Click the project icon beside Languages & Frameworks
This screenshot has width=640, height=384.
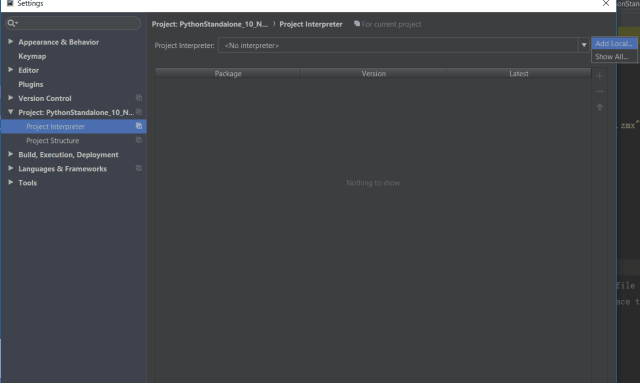(x=139, y=168)
